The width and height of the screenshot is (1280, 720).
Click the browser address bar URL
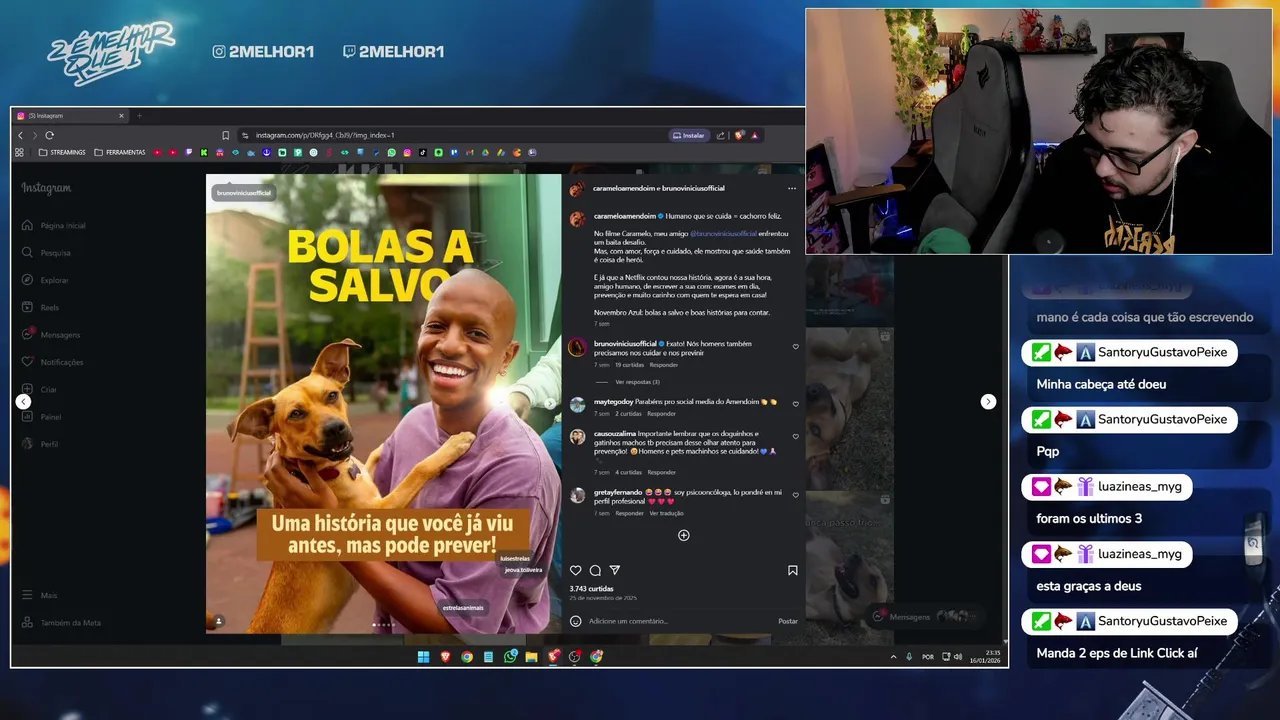[325, 135]
